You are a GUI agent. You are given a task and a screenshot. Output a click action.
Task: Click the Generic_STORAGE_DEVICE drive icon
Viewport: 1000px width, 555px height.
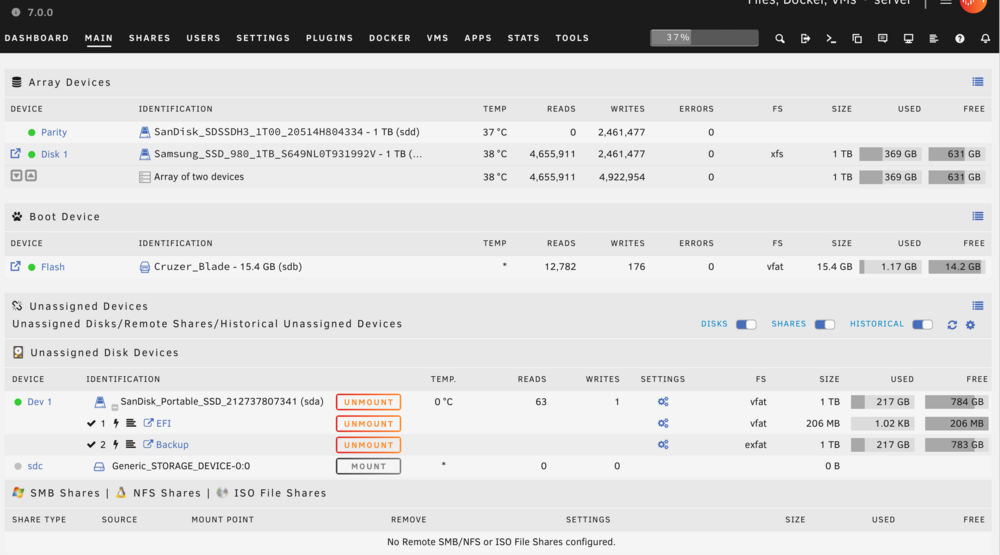pyautogui.click(x=99, y=466)
